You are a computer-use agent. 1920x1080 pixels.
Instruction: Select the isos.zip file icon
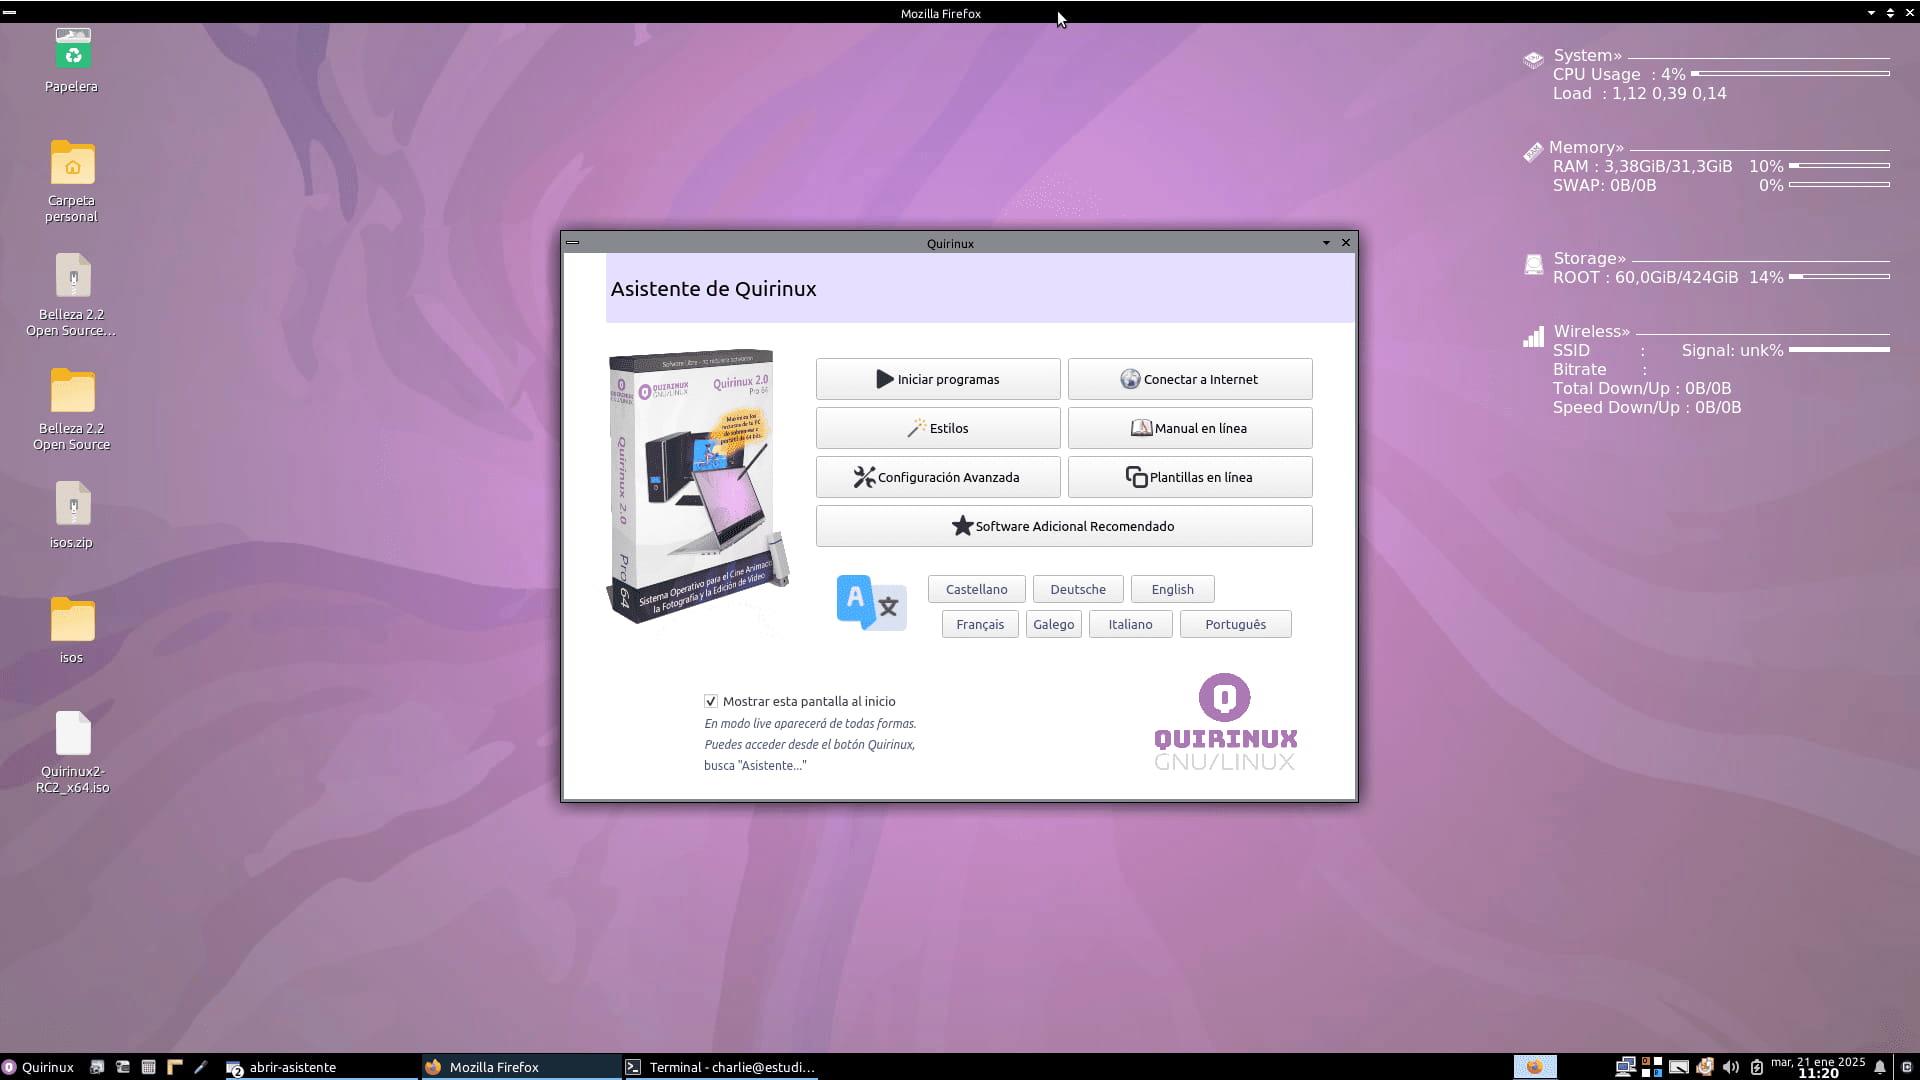(72, 504)
